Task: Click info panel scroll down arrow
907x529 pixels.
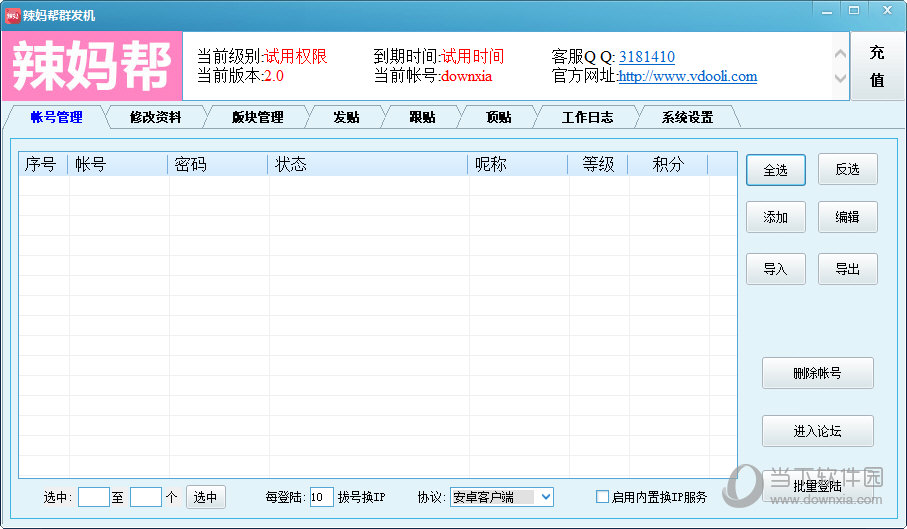Action: pos(840,78)
